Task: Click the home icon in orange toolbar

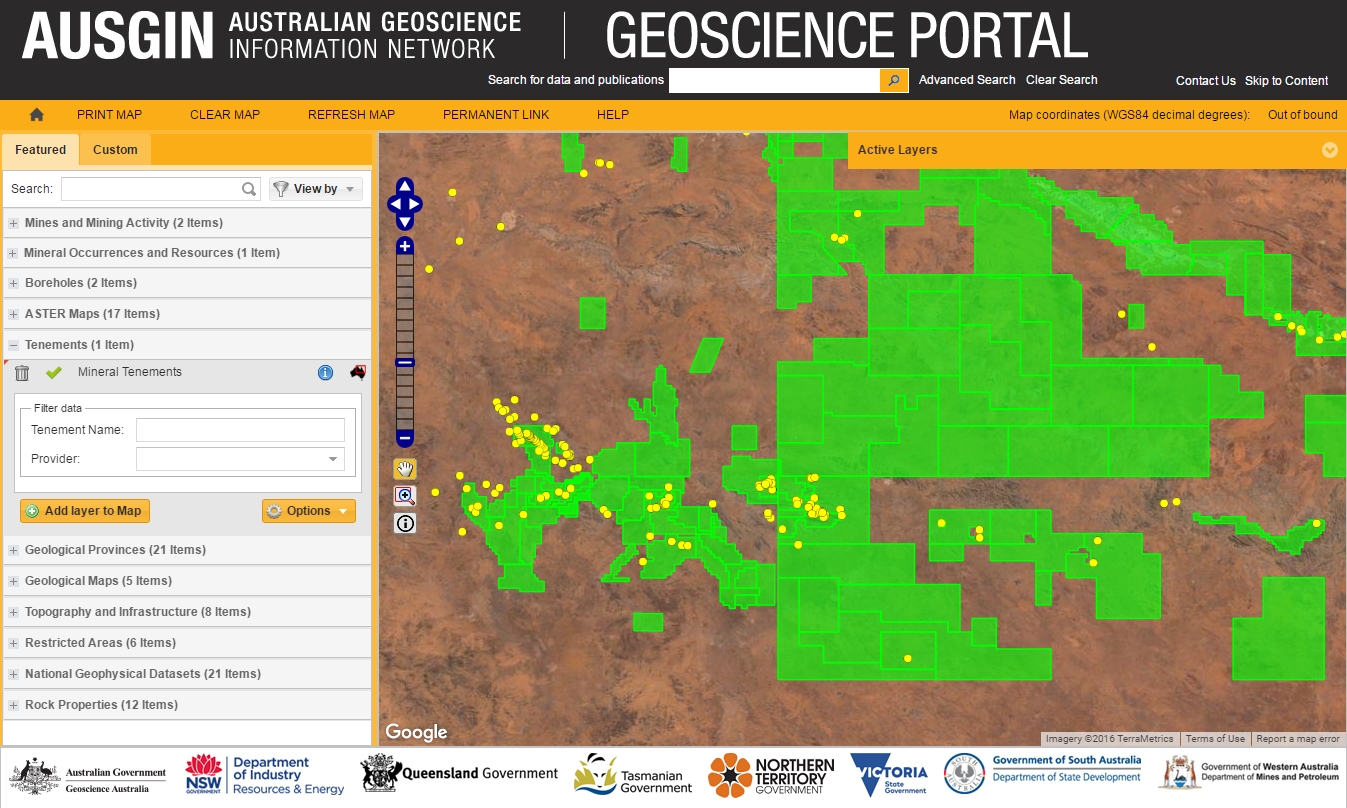Action: pyautogui.click(x=37, y=115)
